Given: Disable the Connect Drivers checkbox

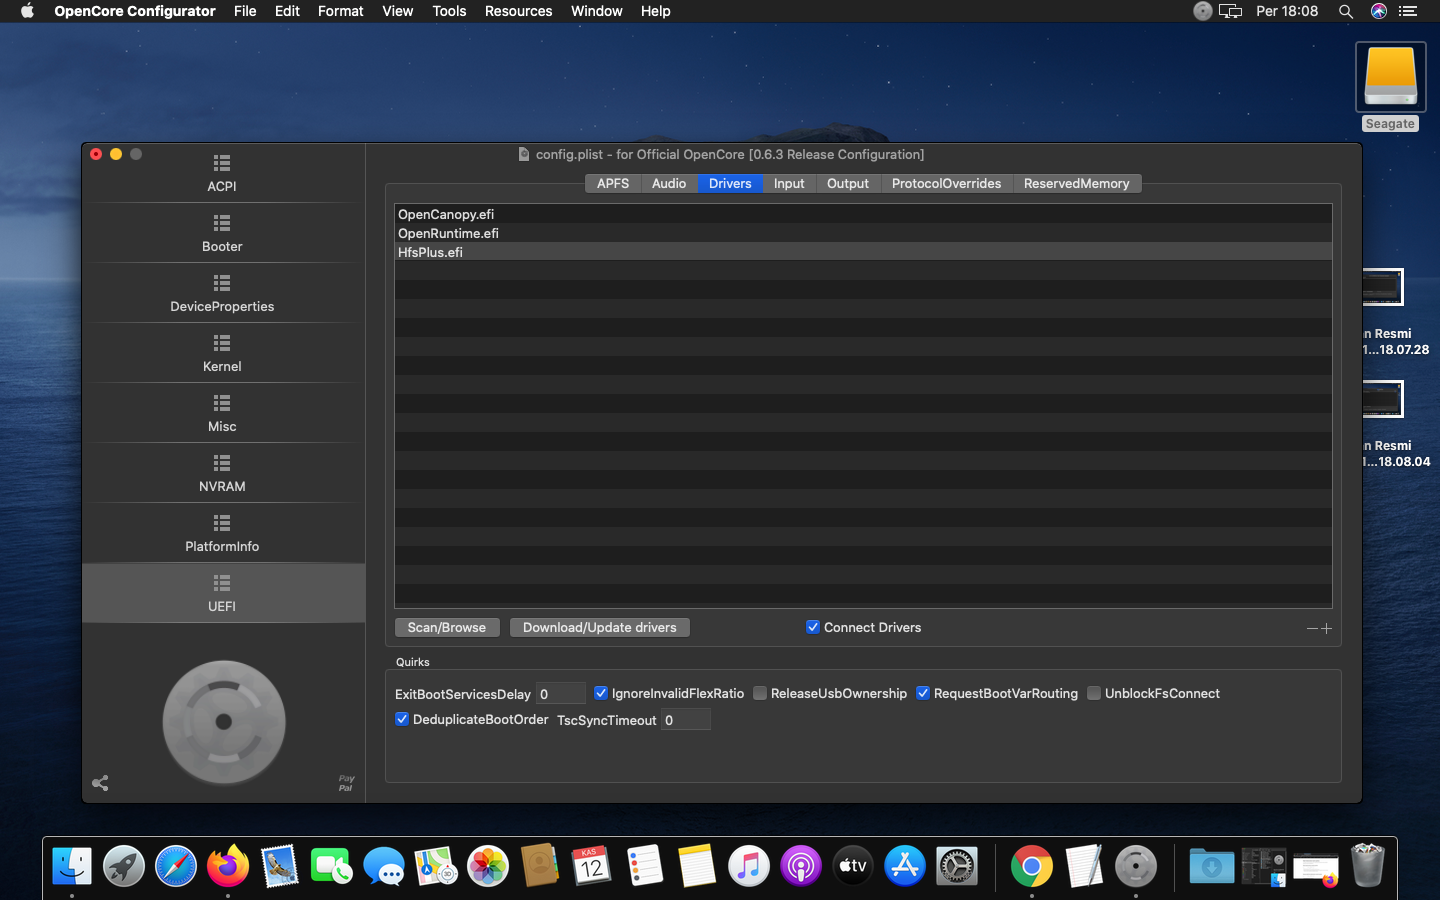Looking at the screenshot, I should click(x=813, y=627).
